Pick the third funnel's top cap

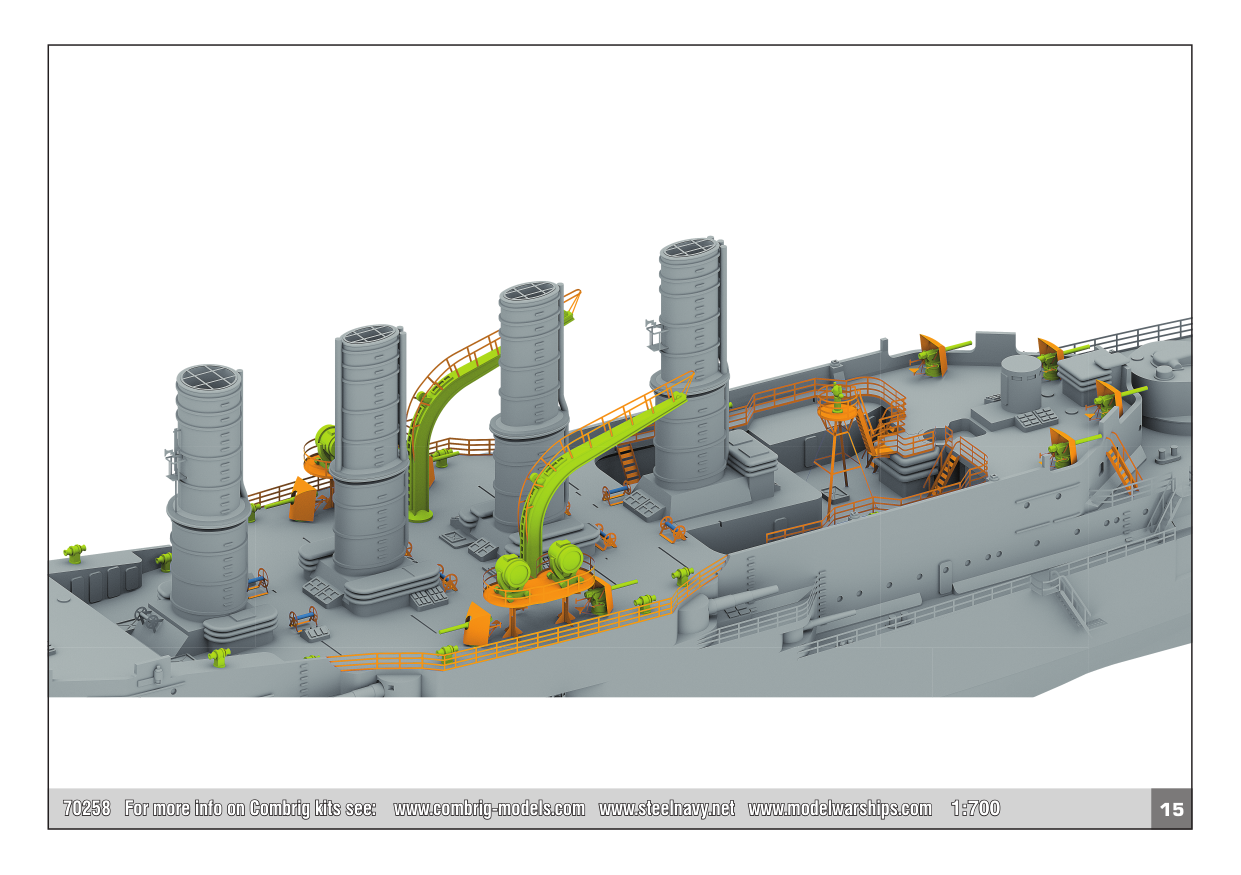point(530,292)
